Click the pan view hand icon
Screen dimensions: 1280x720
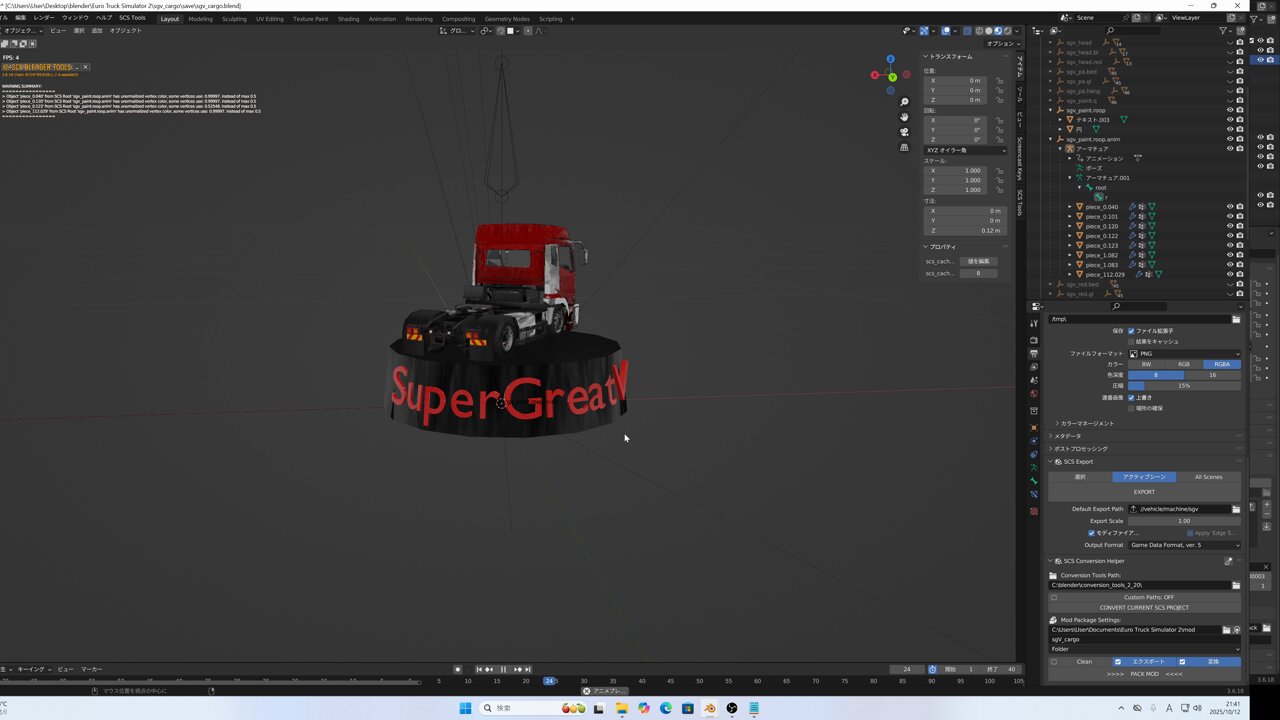pos(904,117)
